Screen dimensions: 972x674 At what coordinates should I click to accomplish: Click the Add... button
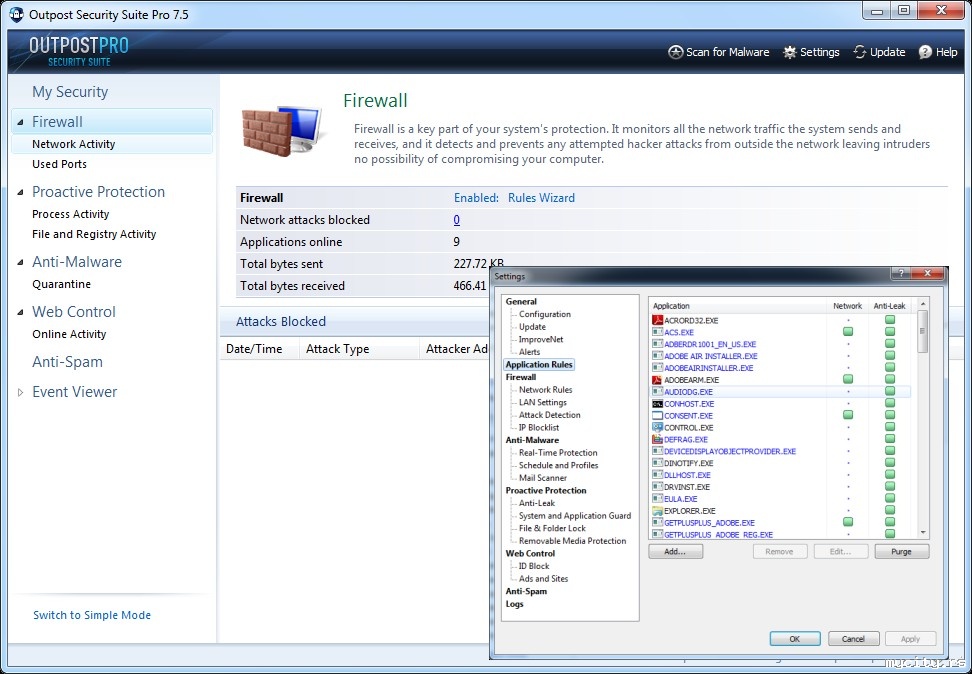(x=675, y=551)
